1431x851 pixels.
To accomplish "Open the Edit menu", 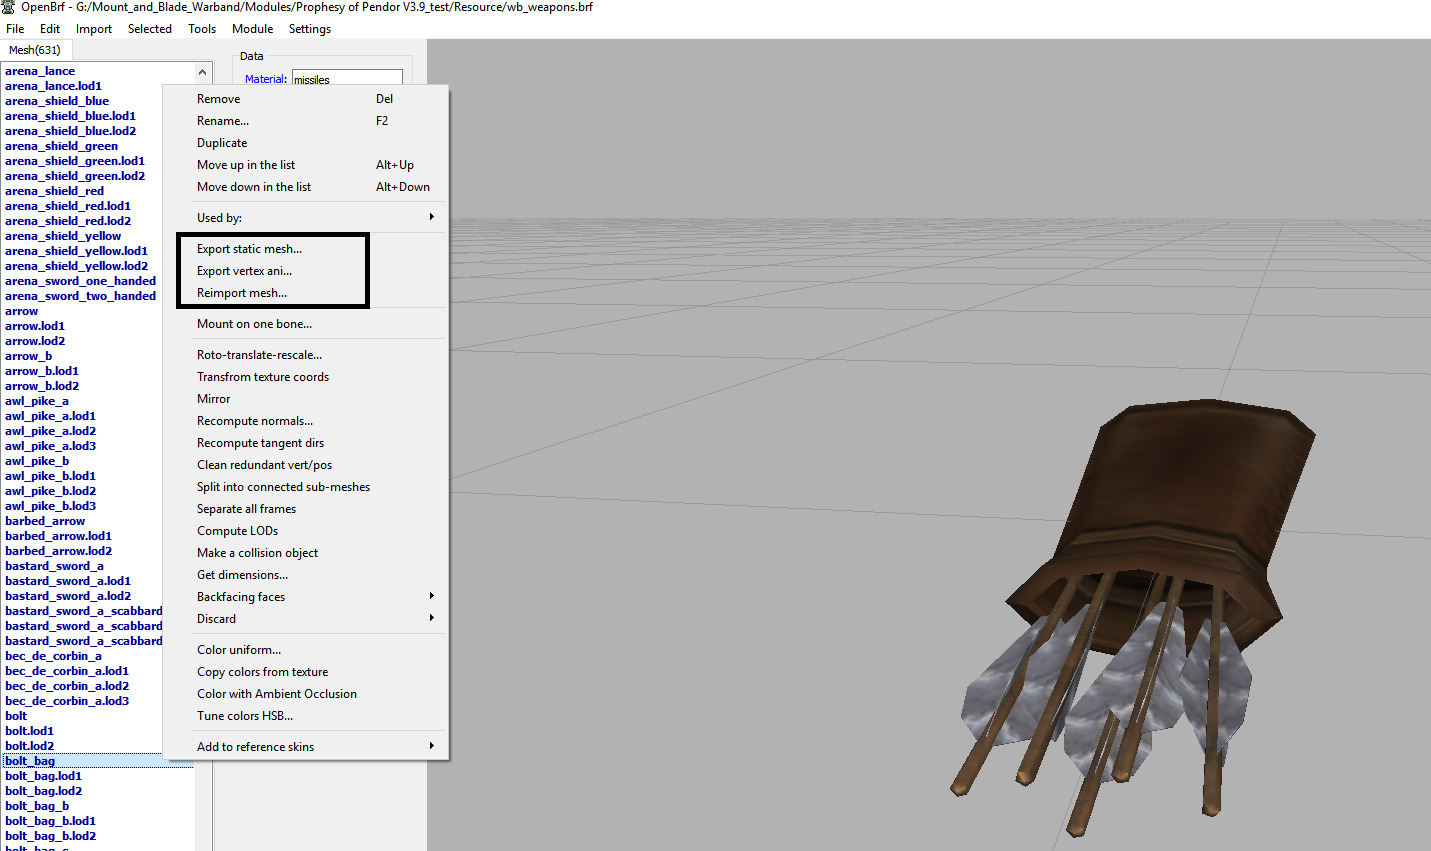I will pyautogui.click(x=50, y=29).
